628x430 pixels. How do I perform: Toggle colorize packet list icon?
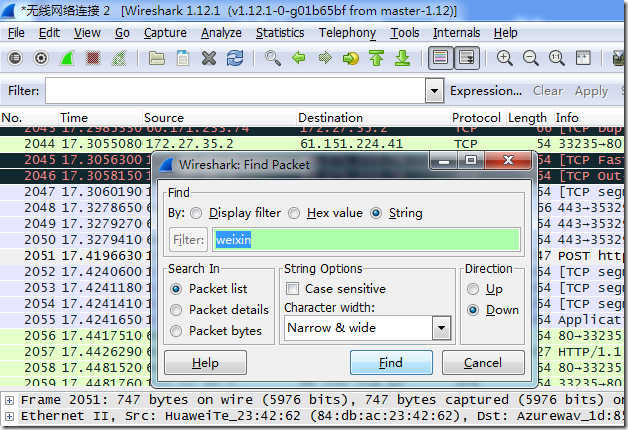tap(441, 58)
